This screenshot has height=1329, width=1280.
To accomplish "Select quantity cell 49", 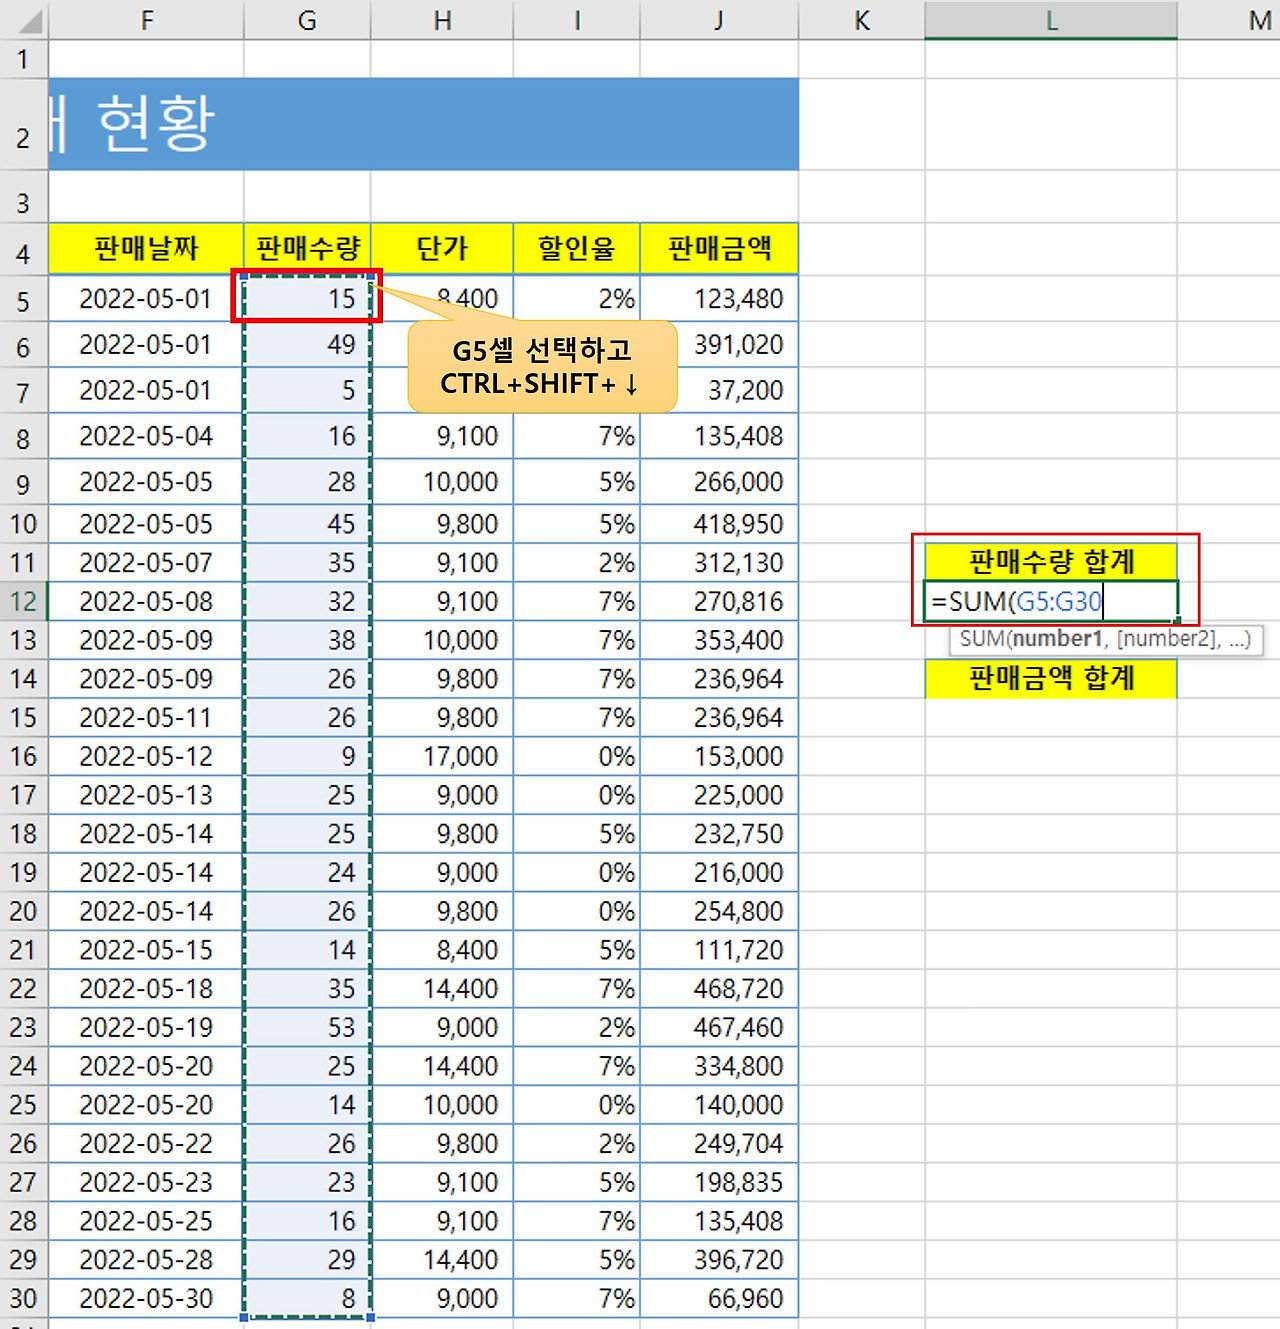I will (x=307, y=344).
